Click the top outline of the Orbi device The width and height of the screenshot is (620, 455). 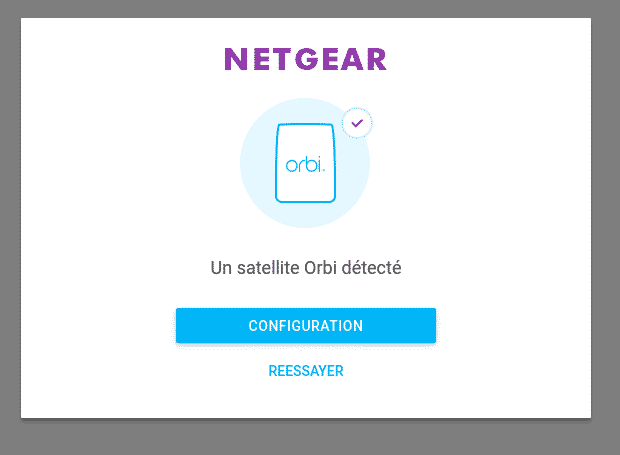(305, 124)
